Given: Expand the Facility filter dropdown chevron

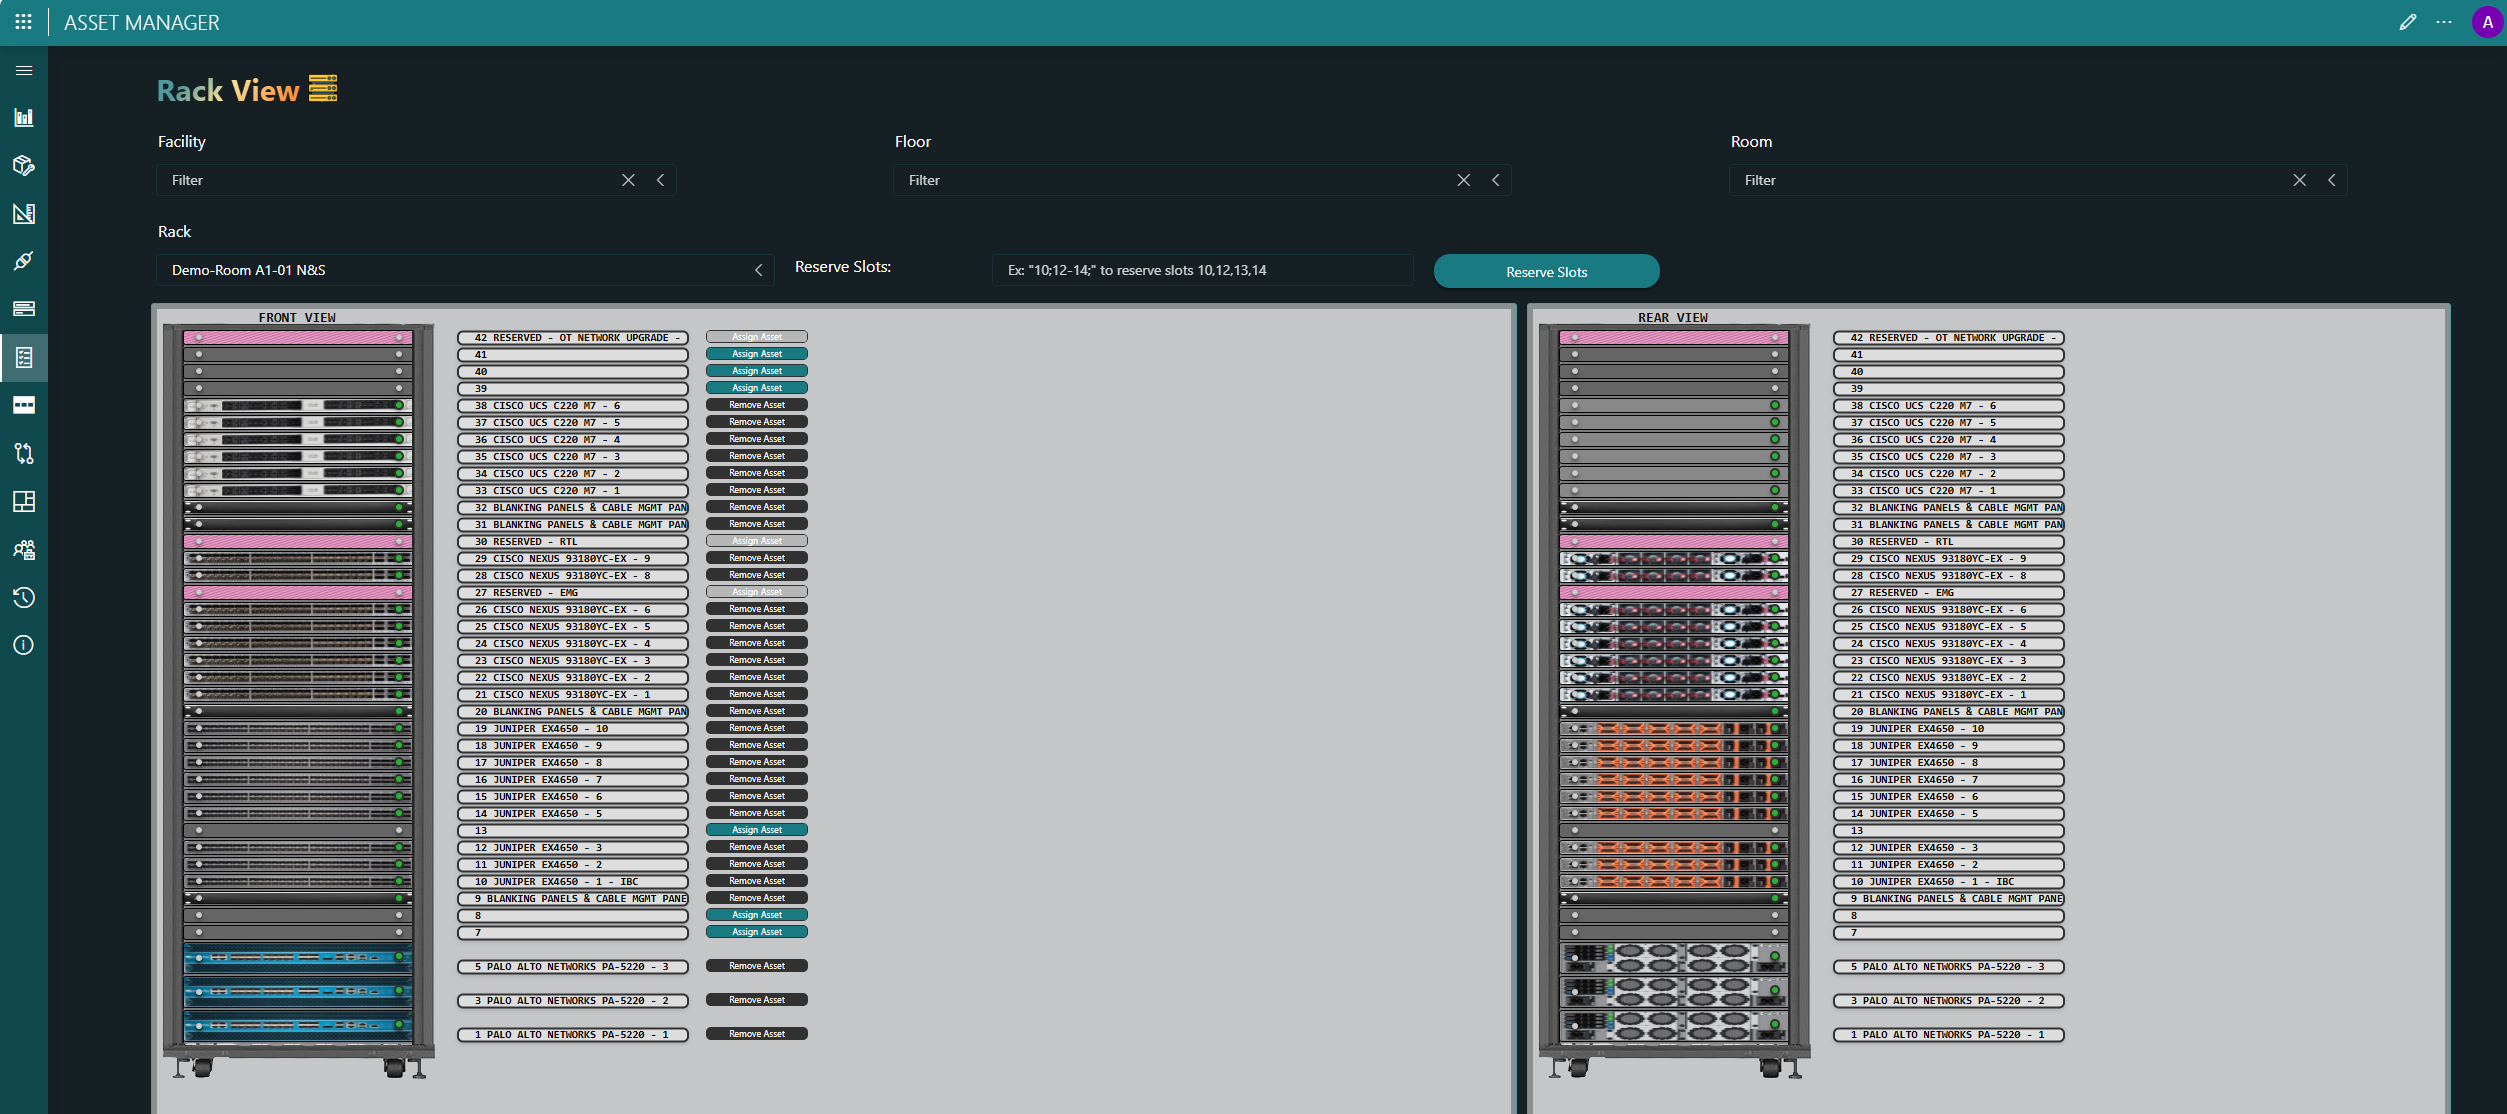Looking at the screenshot, I should point(660,180).
